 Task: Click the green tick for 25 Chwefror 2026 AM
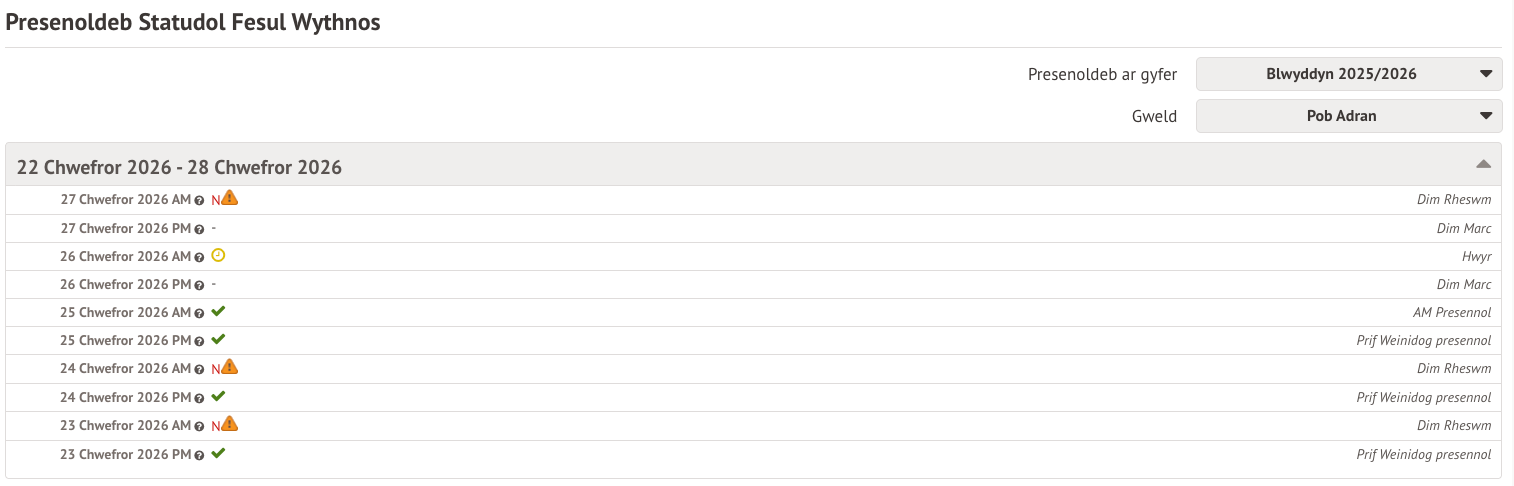218,312
